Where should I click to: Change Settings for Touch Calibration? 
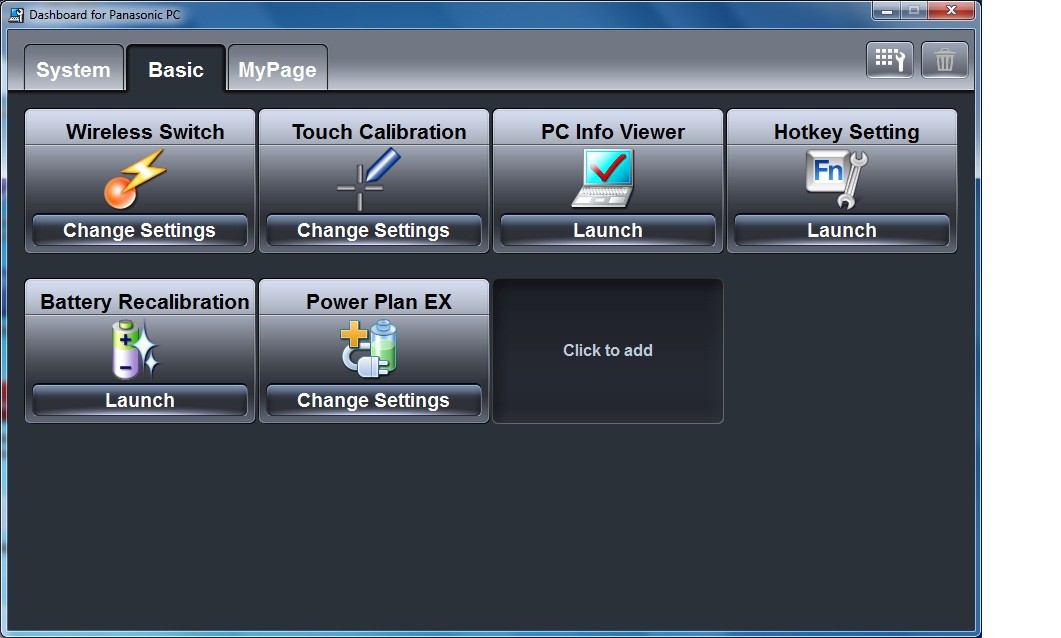point(374,230)
